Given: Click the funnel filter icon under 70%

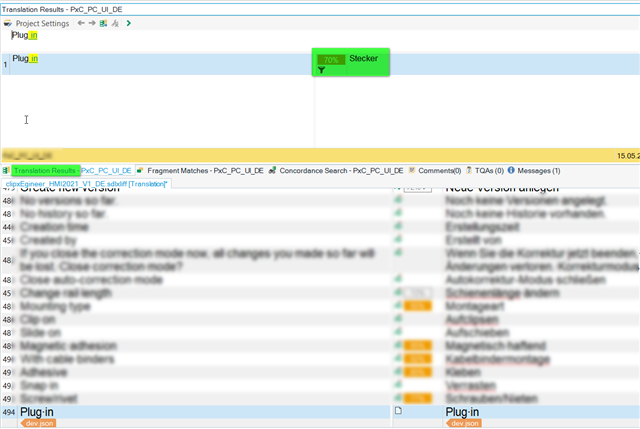Looking at the screenshot, I should pyautogui.click(x=322, y=70).
